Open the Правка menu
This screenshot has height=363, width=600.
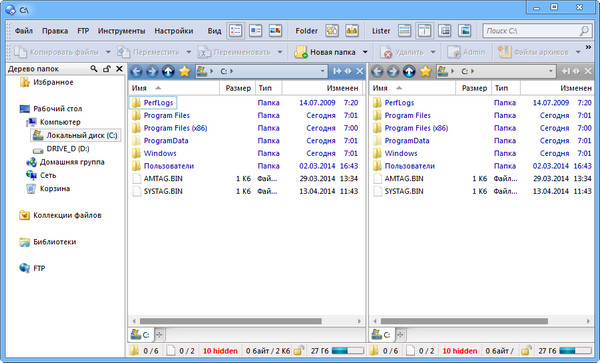click(x=55, y=31)
